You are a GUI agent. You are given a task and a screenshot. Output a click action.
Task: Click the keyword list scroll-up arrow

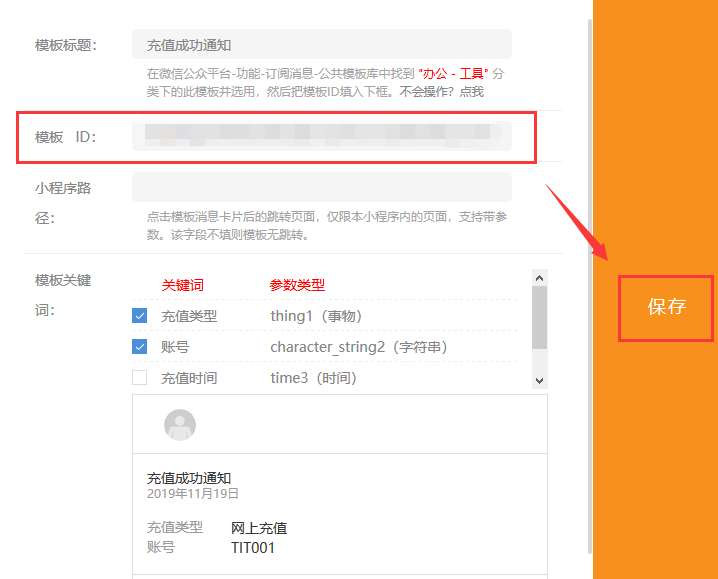(540, 278)
